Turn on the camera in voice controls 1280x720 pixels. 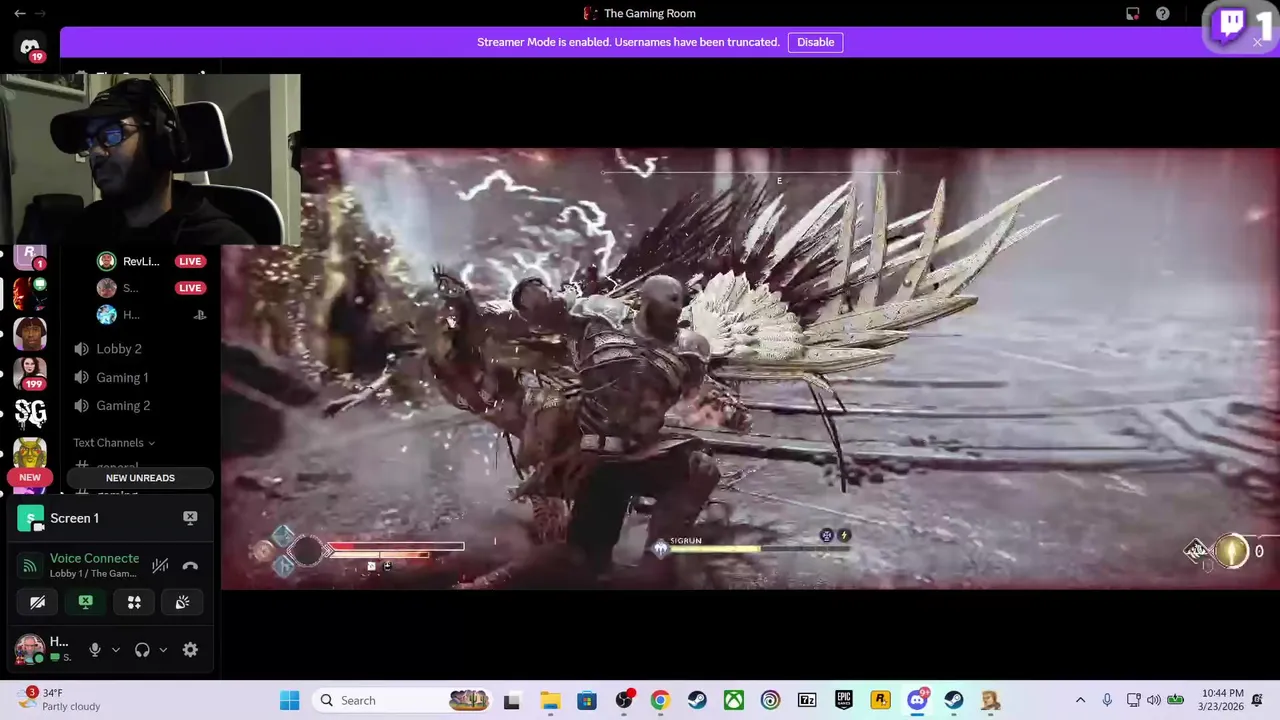(37, 602)
